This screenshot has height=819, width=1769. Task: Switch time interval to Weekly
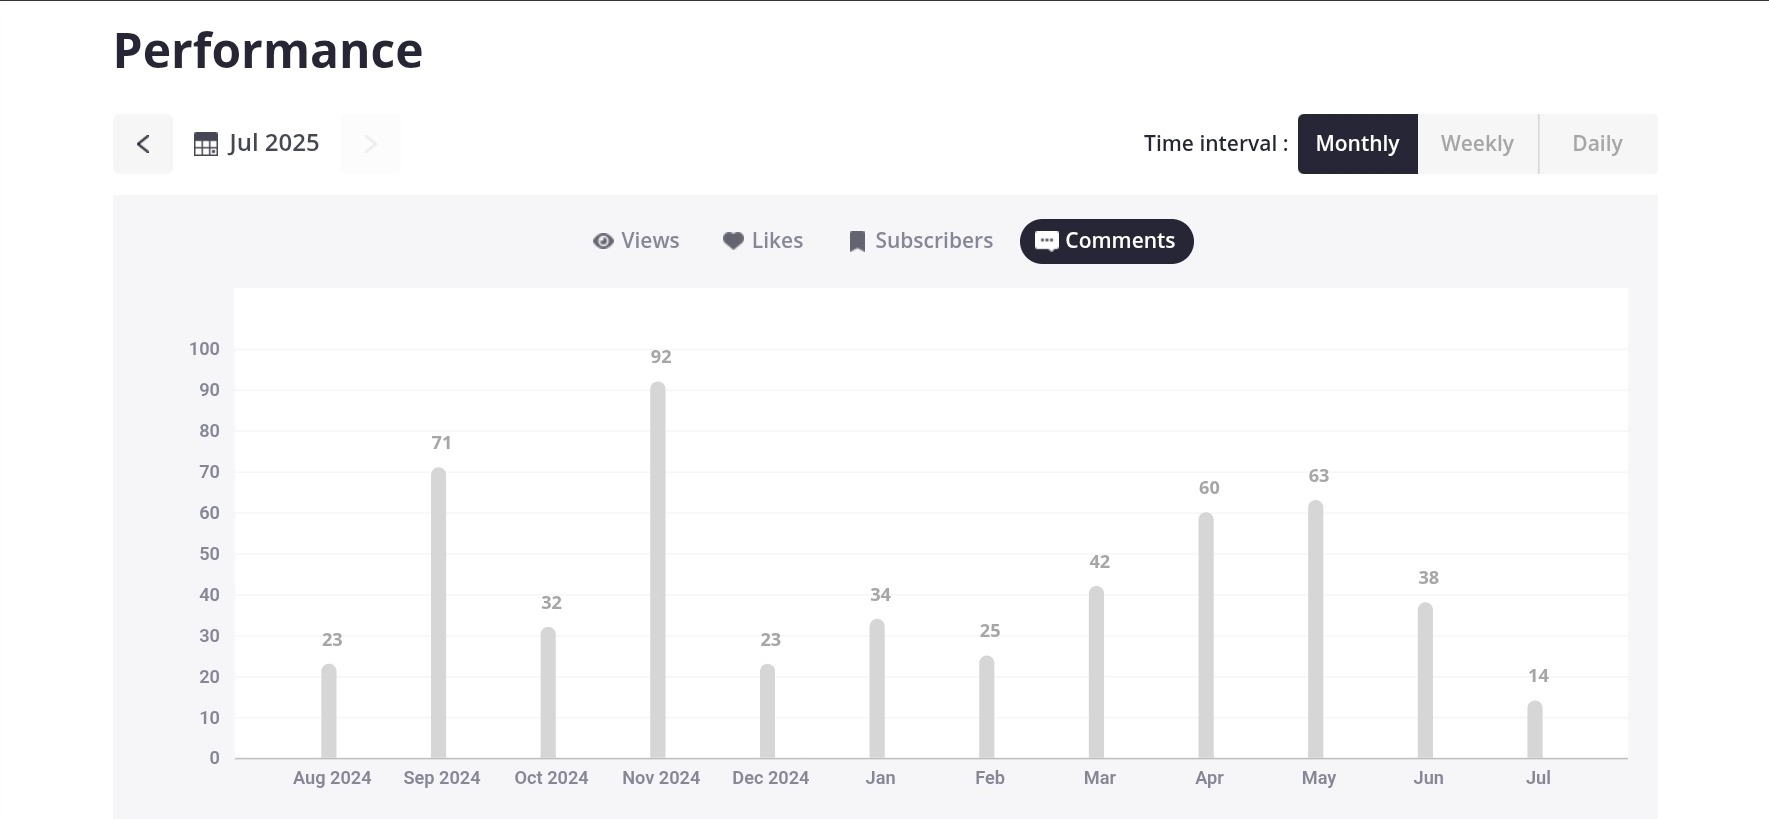pos(1477,144)
